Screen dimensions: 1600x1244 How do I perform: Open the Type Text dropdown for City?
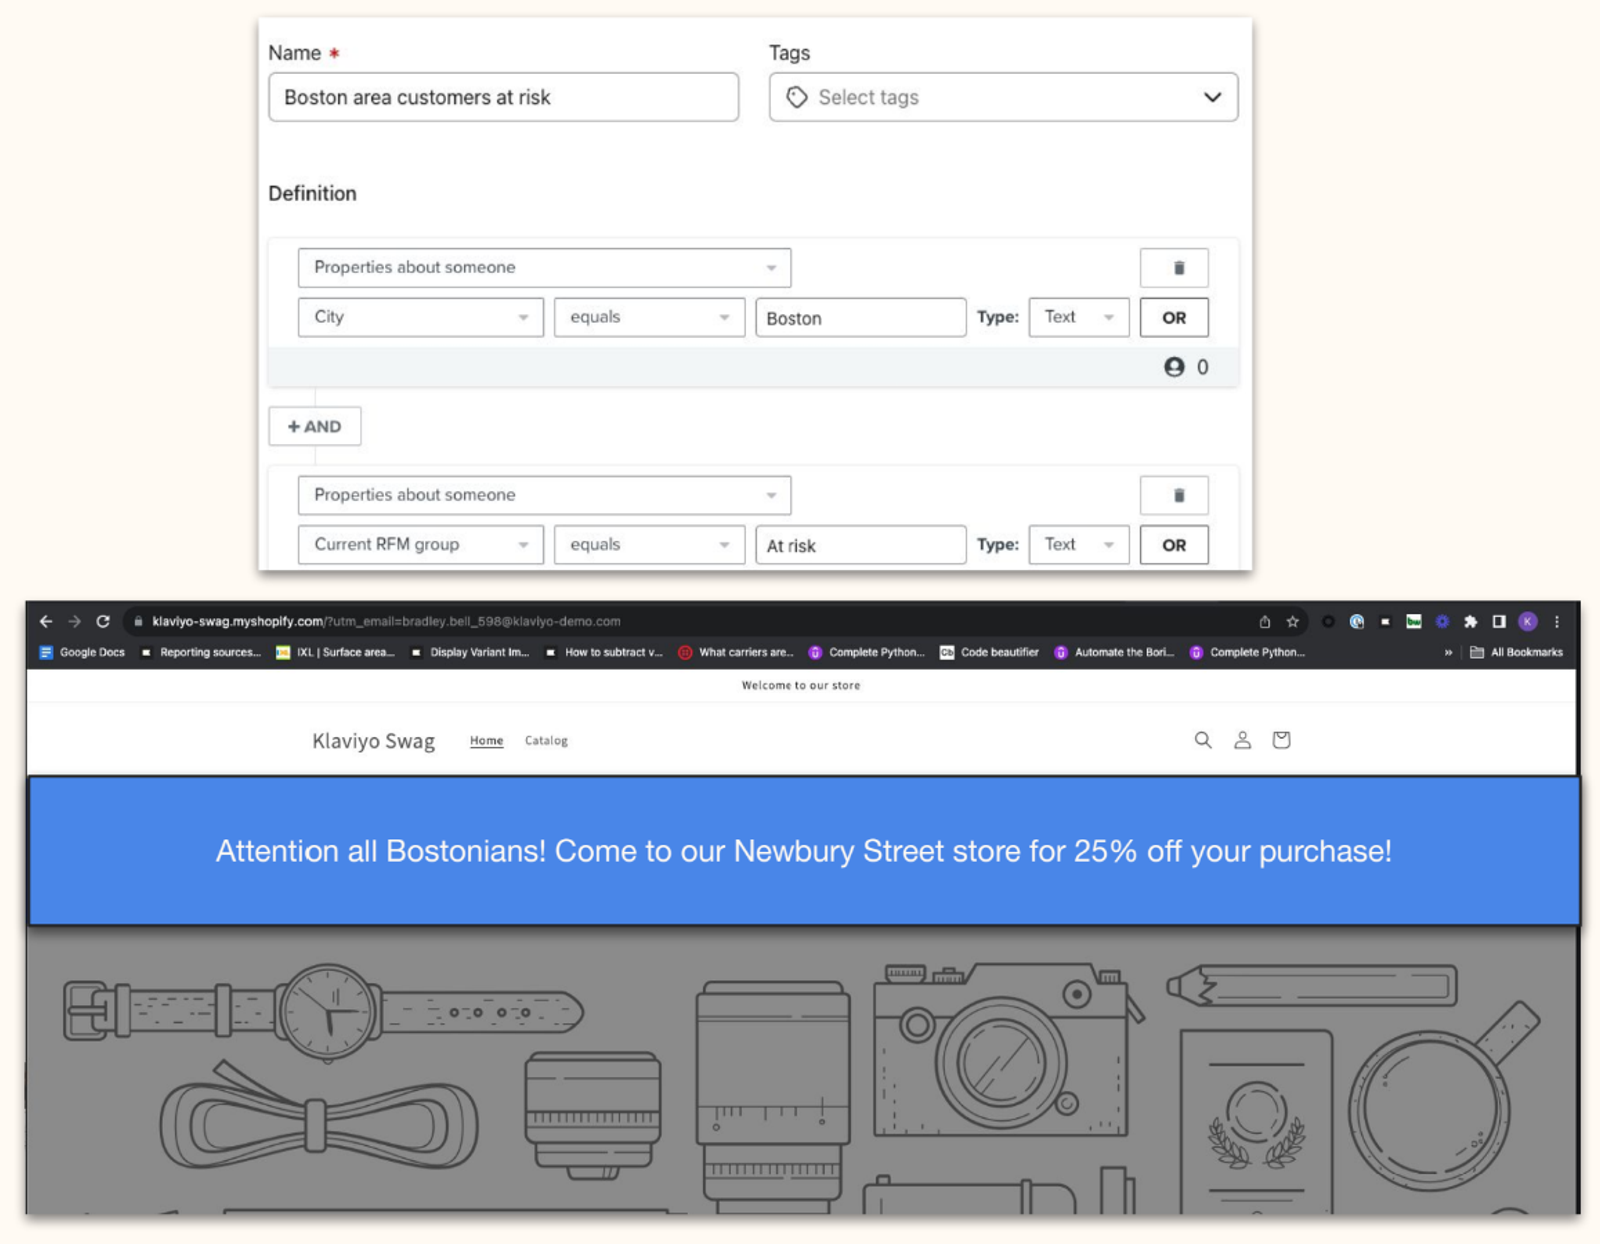1079,317
